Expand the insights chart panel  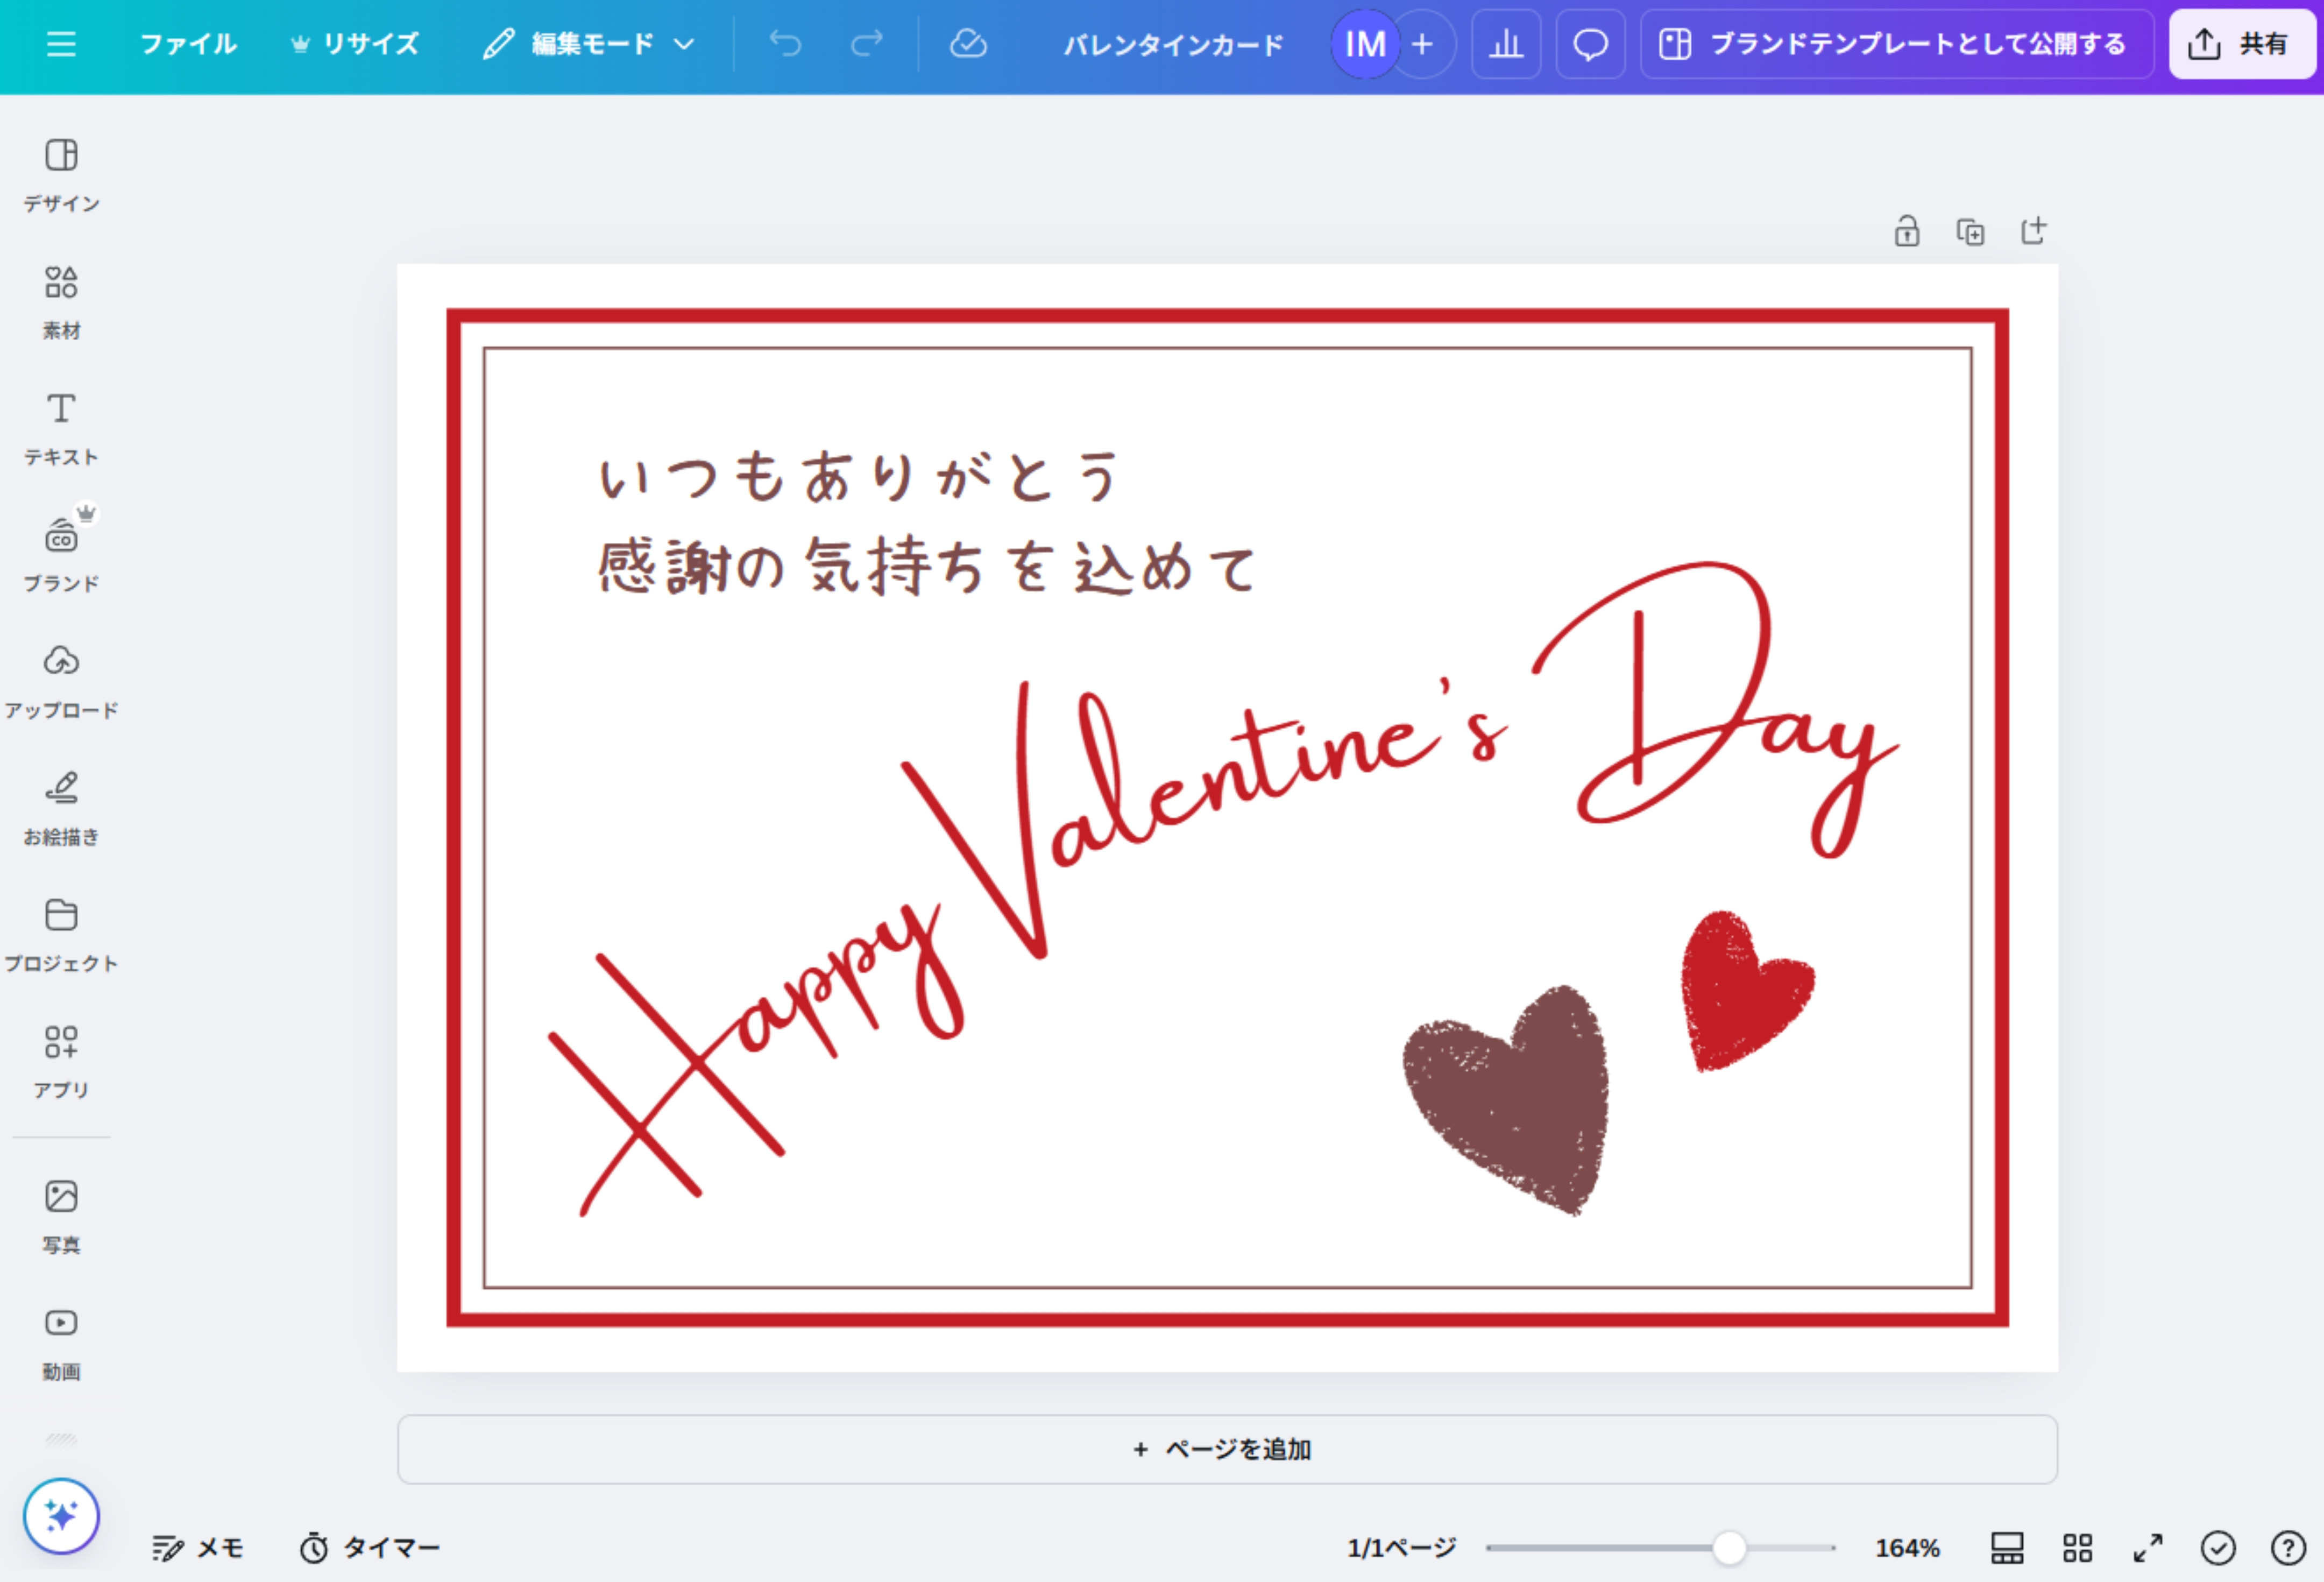(x=1506, y=44)
